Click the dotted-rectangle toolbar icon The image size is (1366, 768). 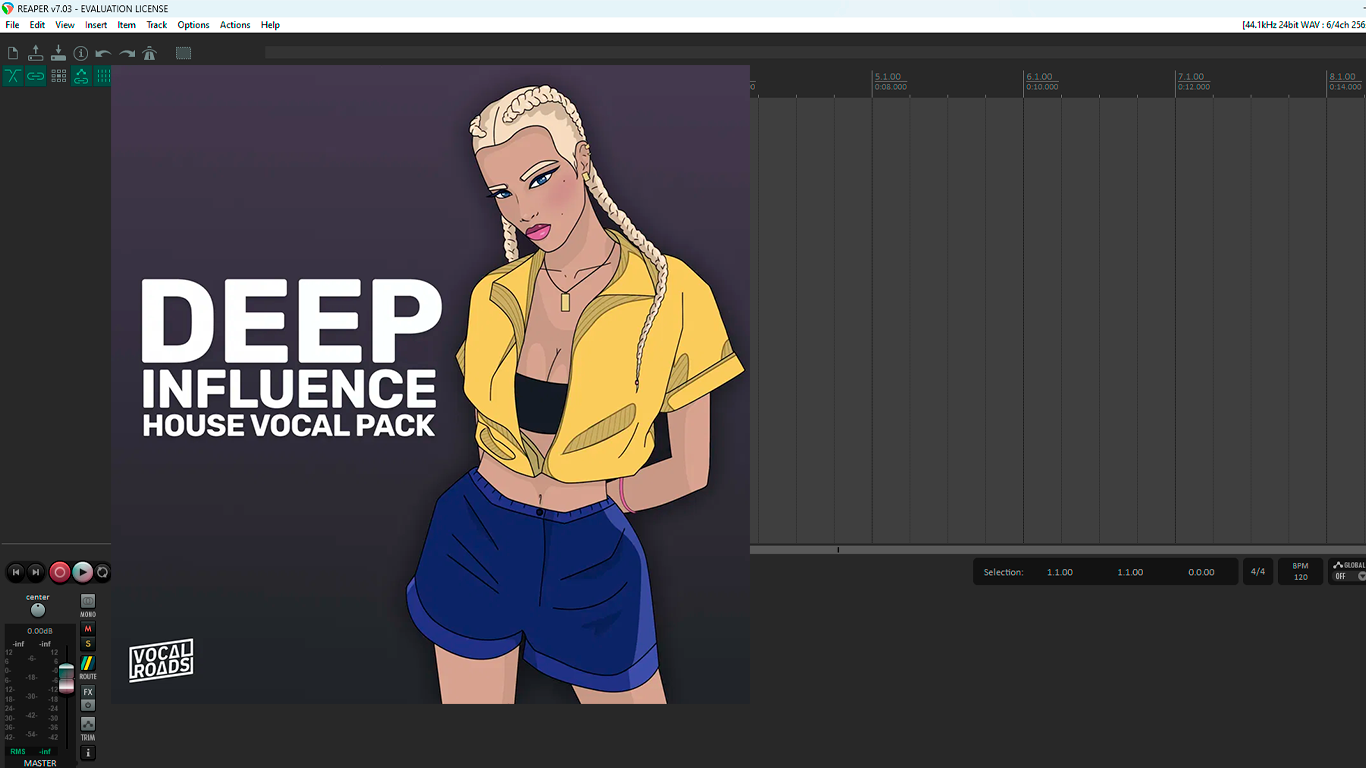click(183, 53)
